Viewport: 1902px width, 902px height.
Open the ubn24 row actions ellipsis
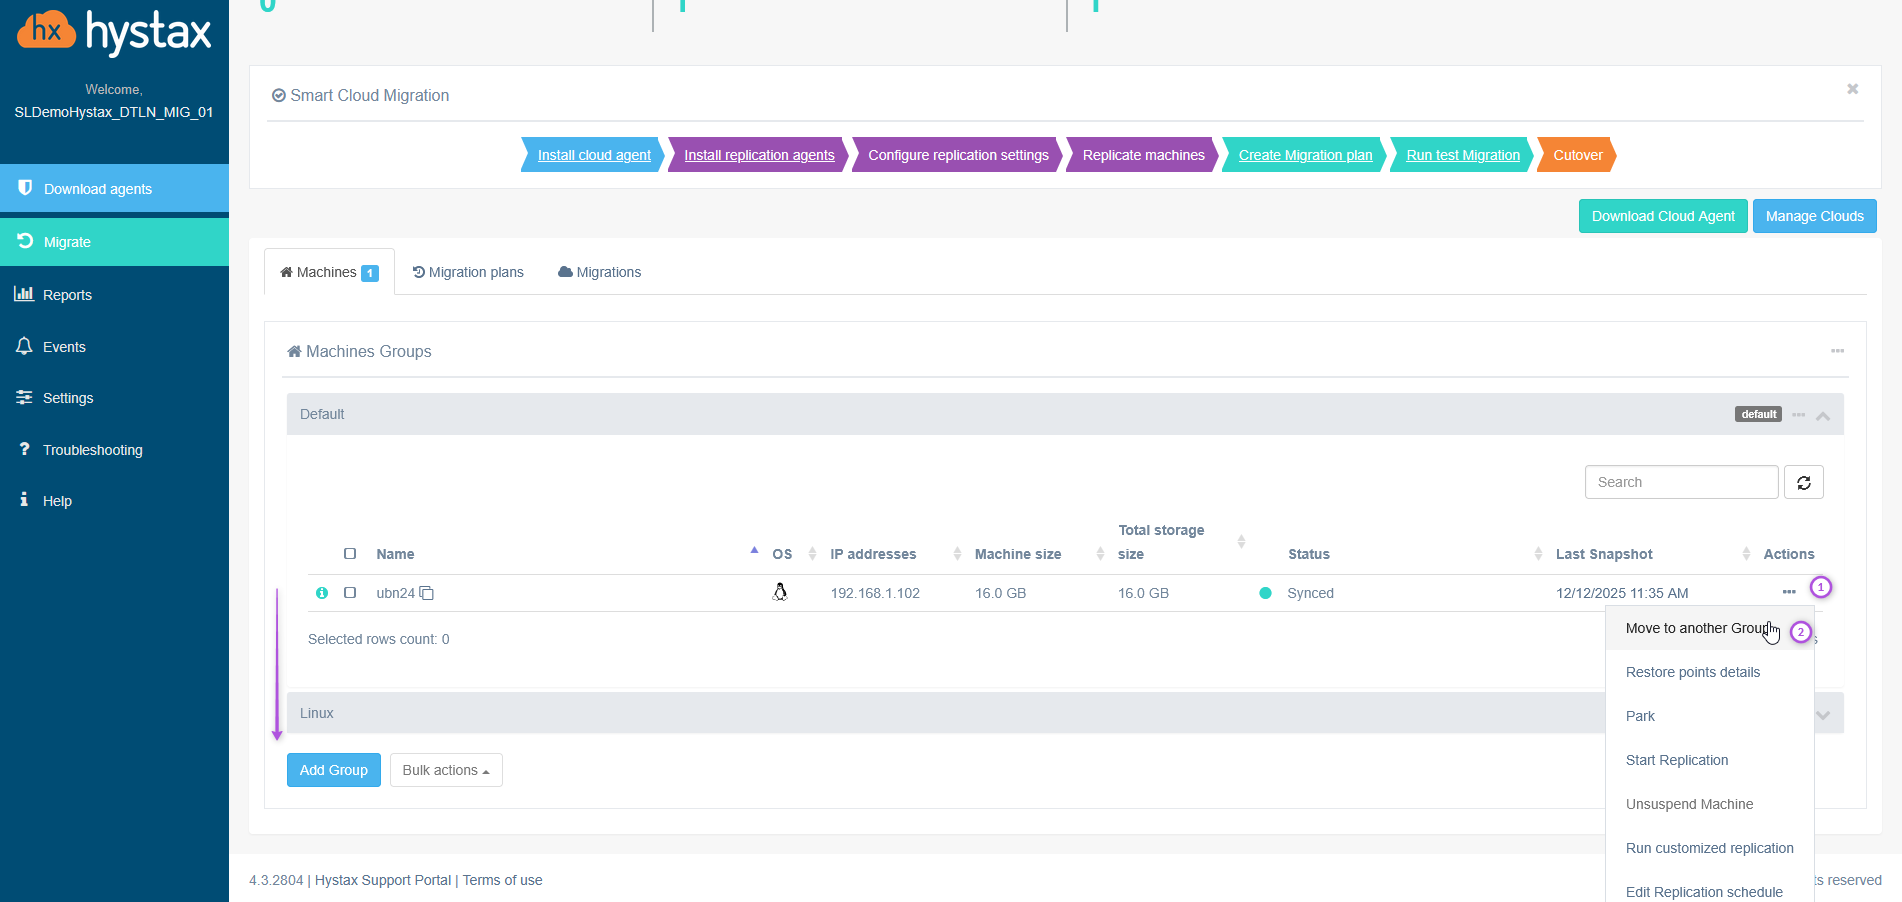(x=1788, y=592)
